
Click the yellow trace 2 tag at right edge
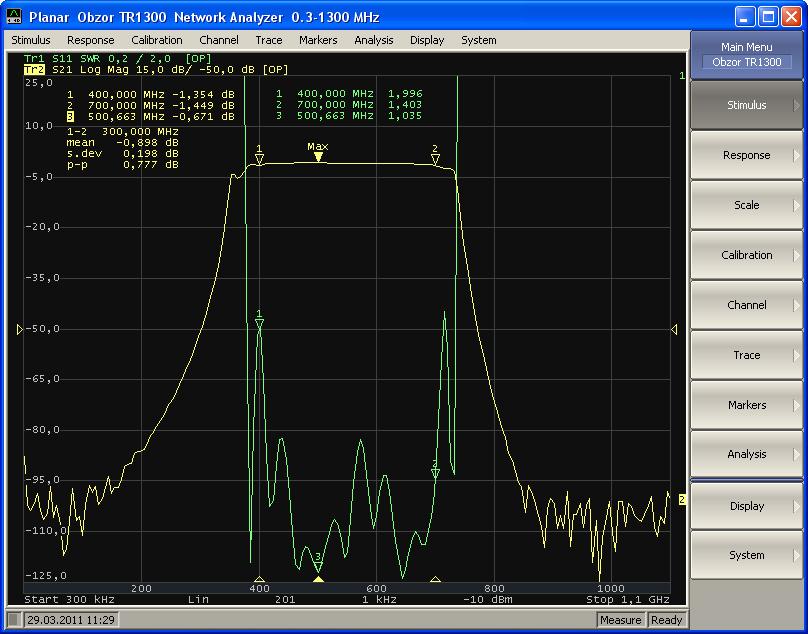(682, 499)
